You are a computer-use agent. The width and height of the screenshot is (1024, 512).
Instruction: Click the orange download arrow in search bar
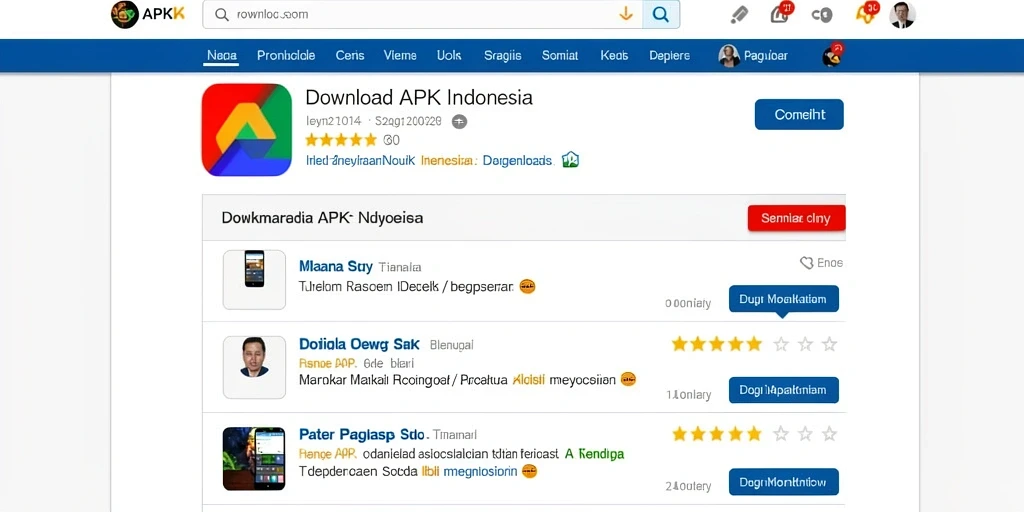pos(626,14)
